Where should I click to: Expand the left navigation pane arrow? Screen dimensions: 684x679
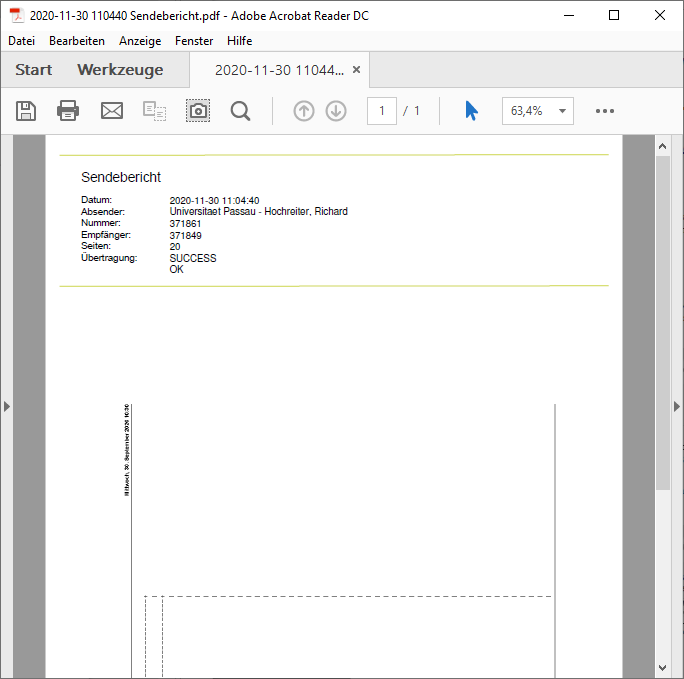[x=7, y=406]
